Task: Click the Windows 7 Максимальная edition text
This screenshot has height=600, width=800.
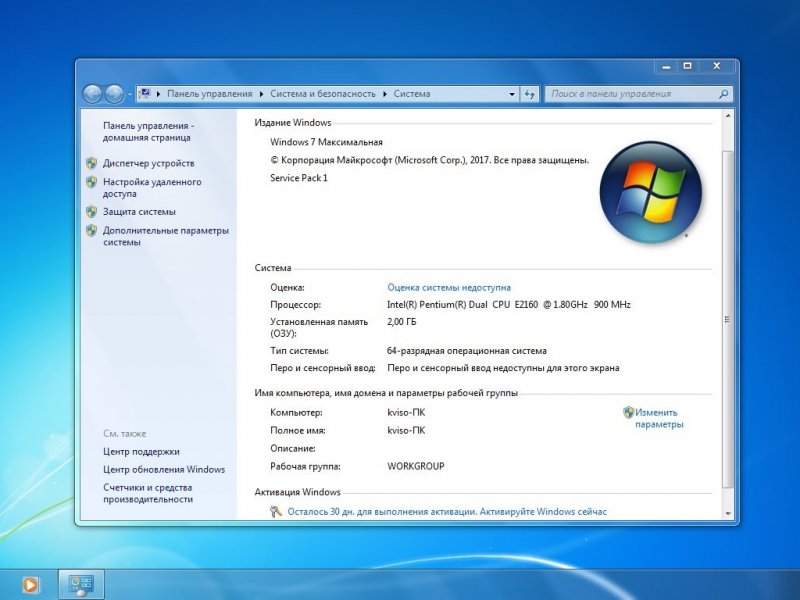Action: coord(327,142)
